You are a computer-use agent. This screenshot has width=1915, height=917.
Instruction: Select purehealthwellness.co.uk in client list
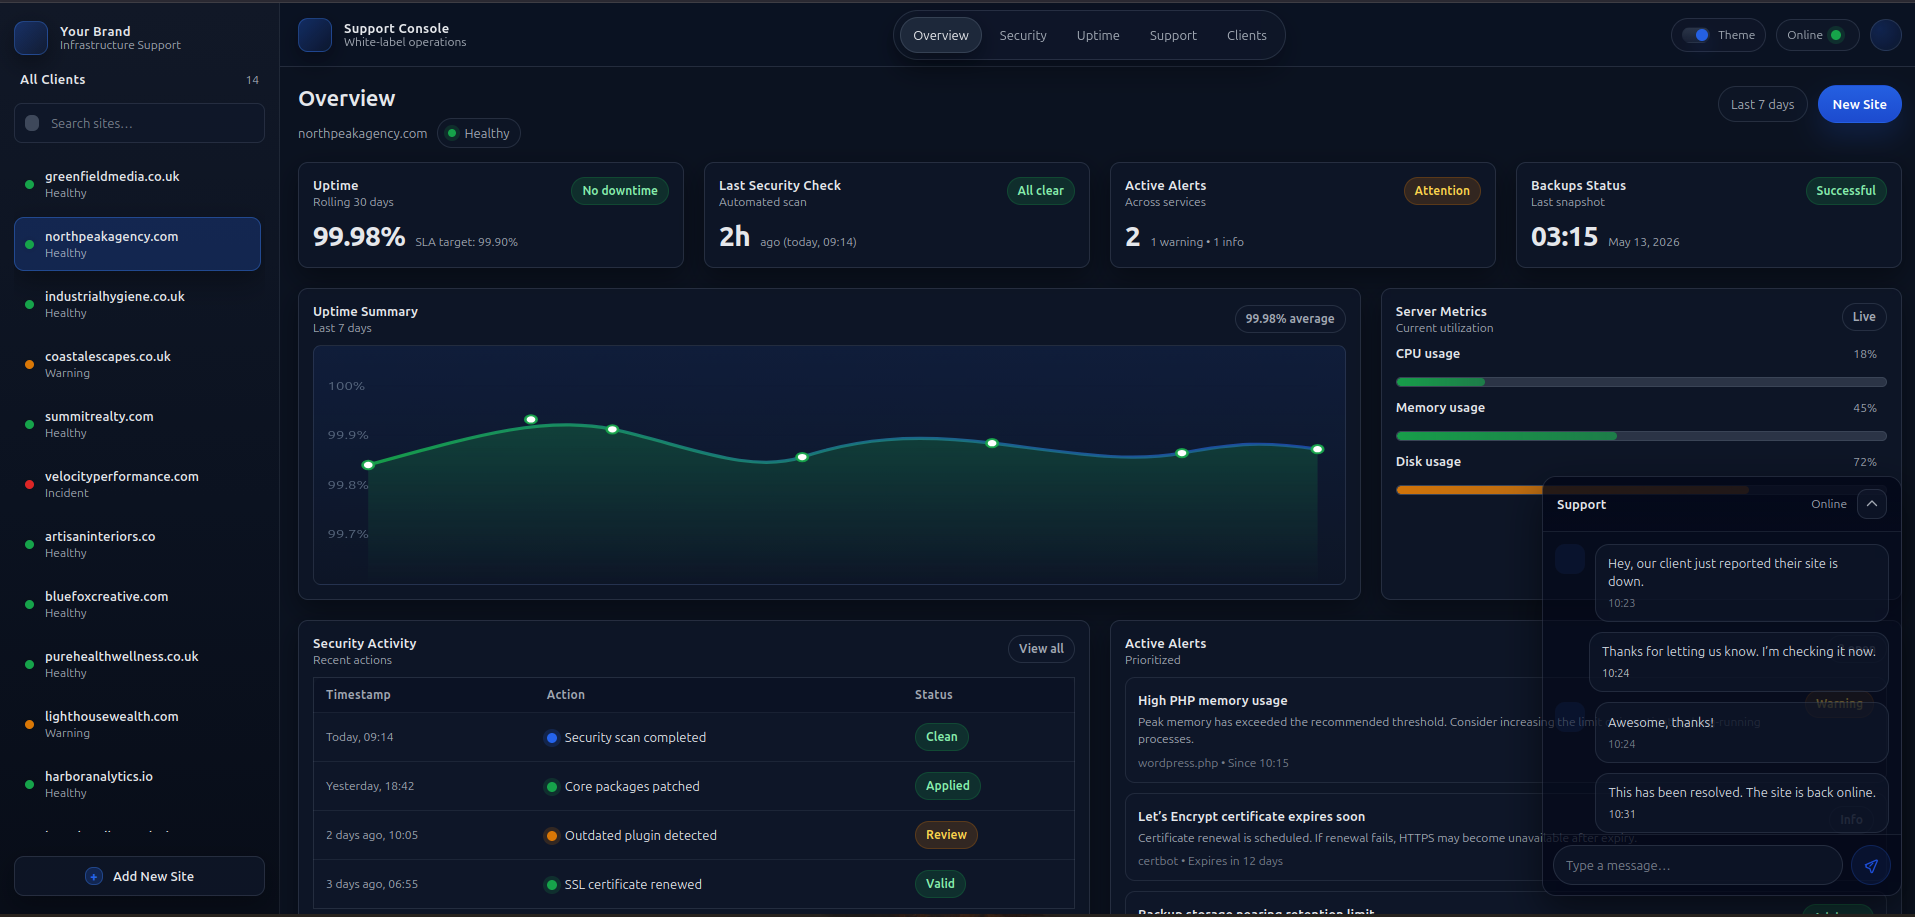137,664
